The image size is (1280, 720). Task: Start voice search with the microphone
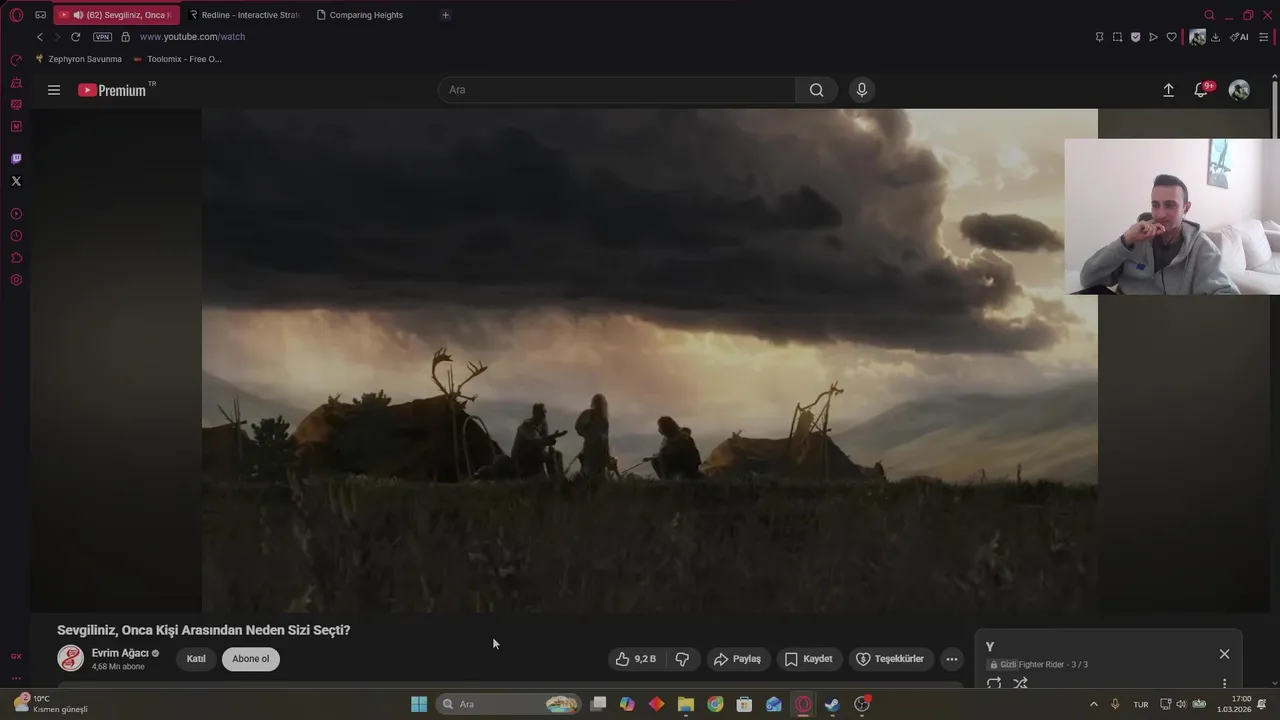[862, 90]
